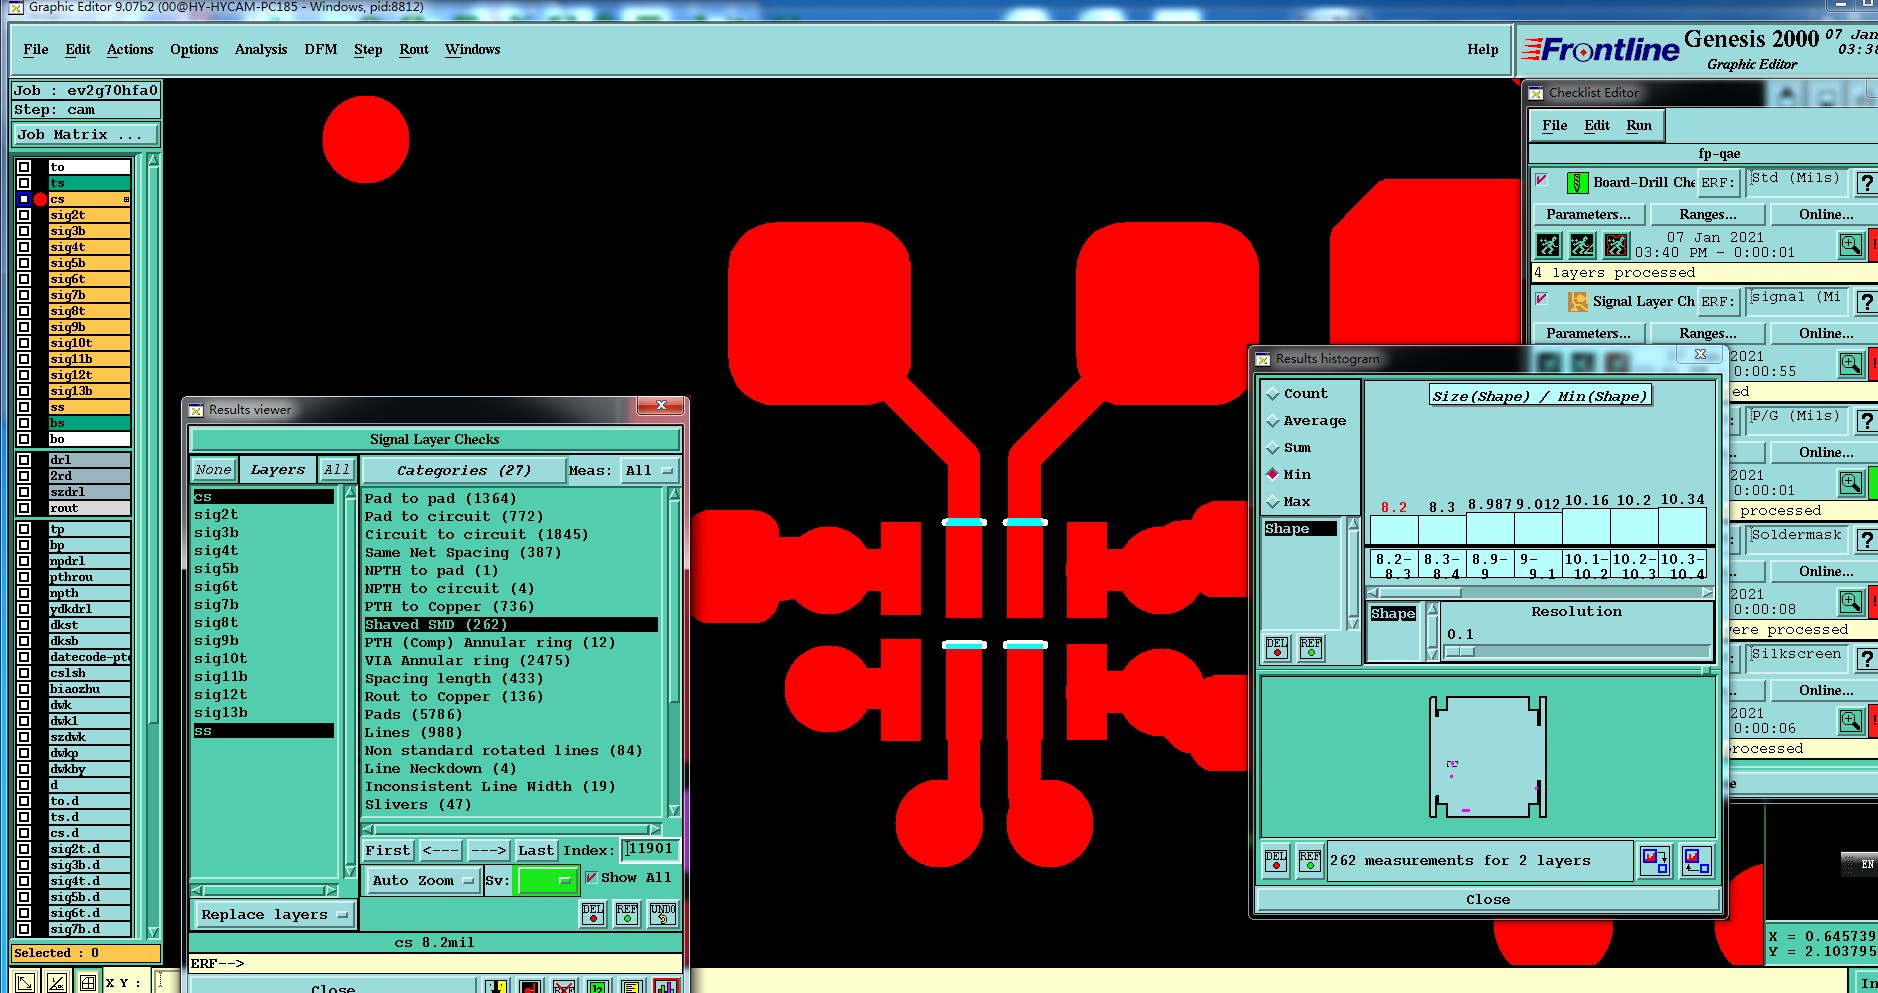The width and height of the screenshot is (1878, 993).
Task: Click red-framed run icon under Board-Drill Check
Action: click(x=1616, y=244)
